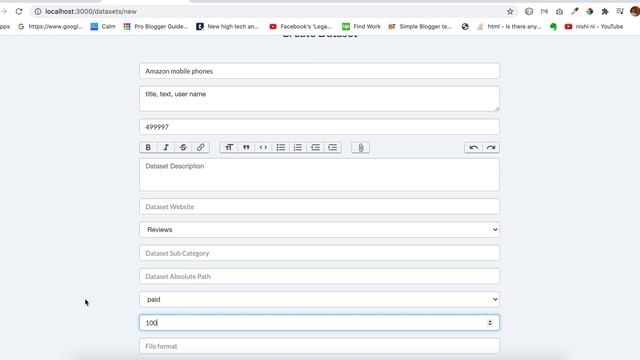Focus the Dataset Sub Category field
Image resolution: width=640 pixels, height=360 pixels.
[319, 253]
